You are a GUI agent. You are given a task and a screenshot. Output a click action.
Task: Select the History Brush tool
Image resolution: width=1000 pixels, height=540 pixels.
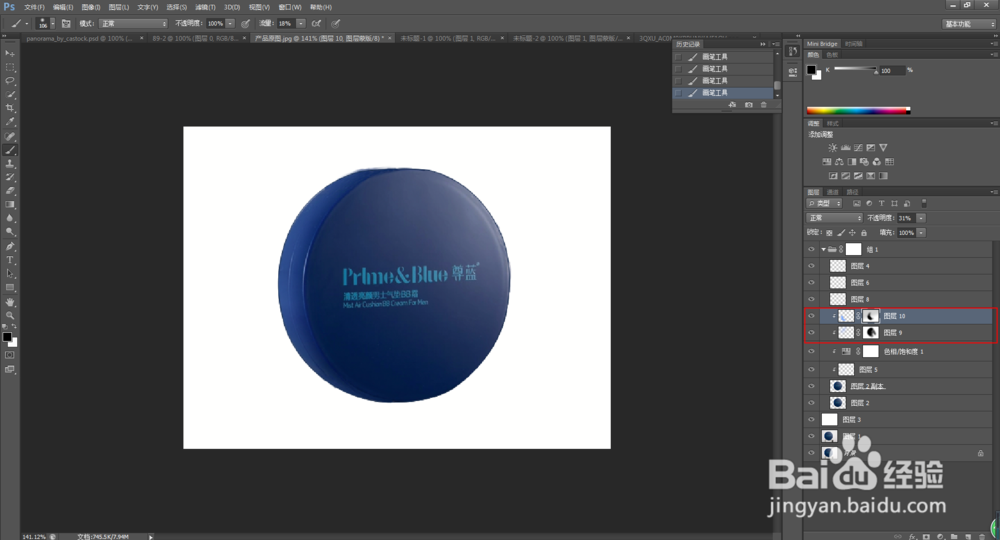click(10, 177)
